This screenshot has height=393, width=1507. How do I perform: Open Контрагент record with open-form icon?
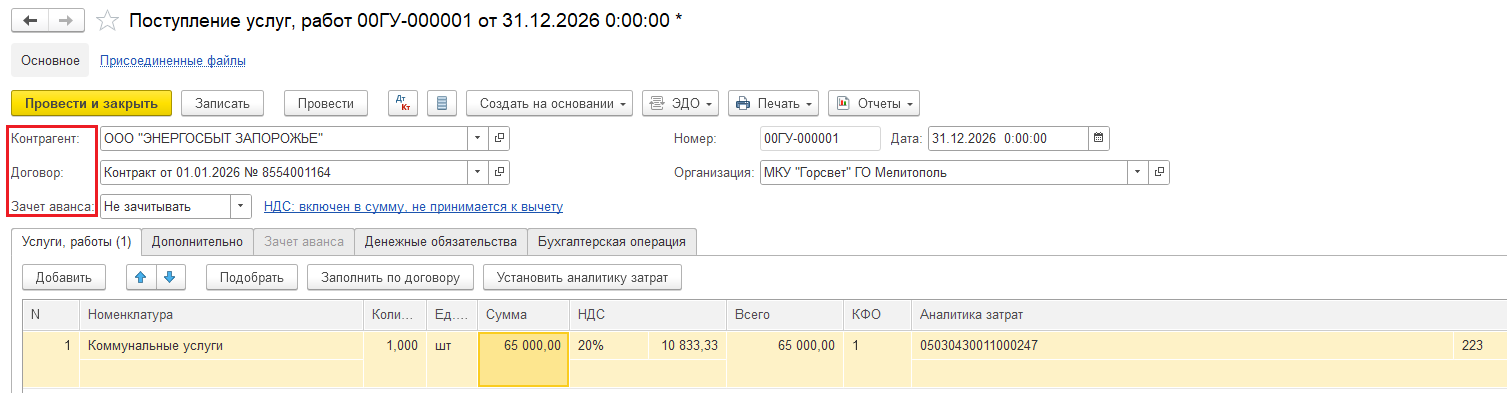click(500, 138)
